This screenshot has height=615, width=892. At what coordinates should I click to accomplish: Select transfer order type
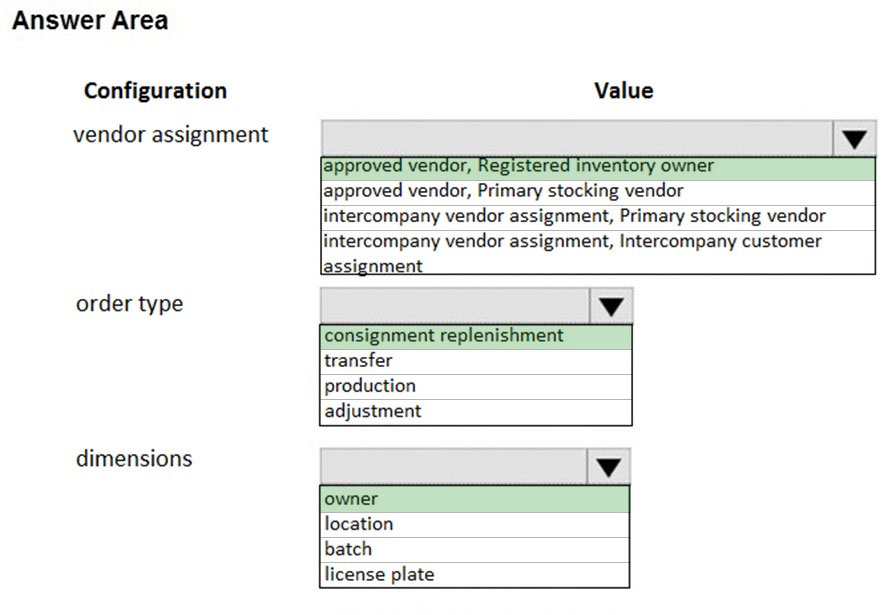tap(476, 361)
